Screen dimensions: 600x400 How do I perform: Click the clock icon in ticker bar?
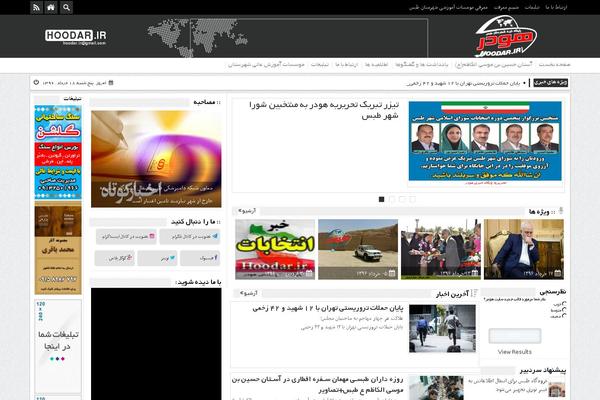[x=36, y=83]
